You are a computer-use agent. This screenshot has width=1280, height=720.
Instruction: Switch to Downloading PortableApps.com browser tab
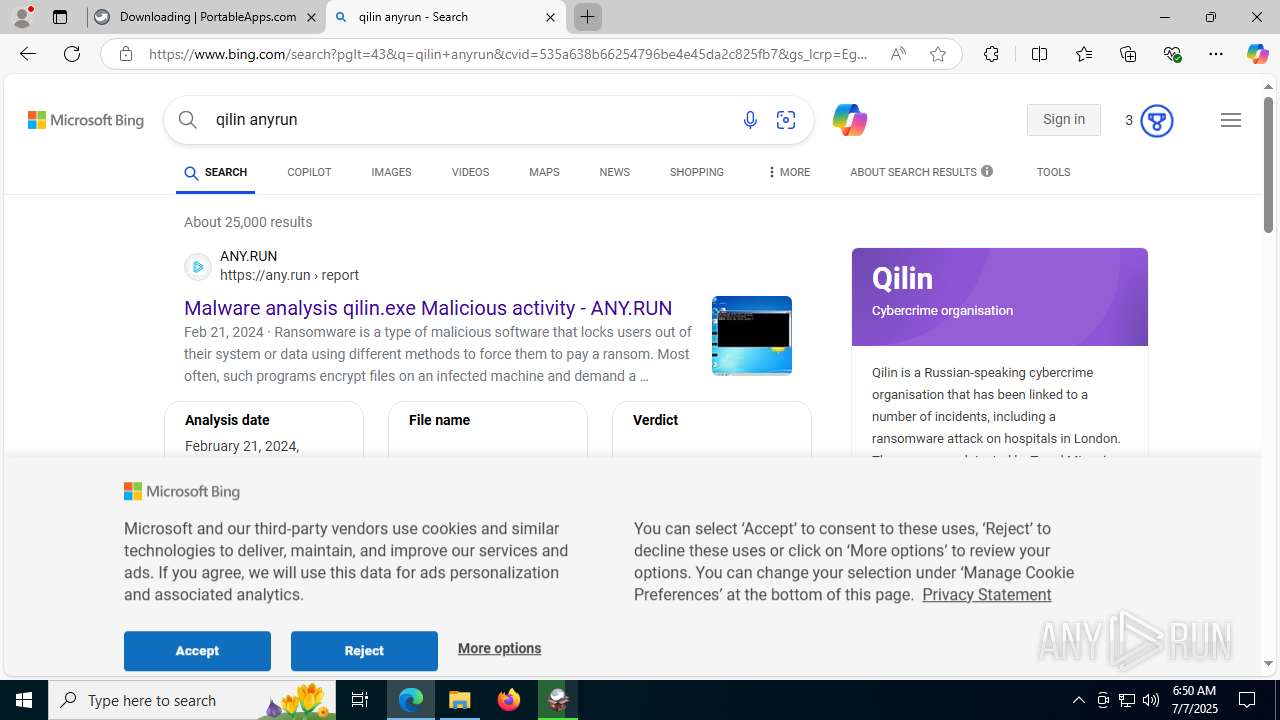pyautogui.click(x=206, y=17)
